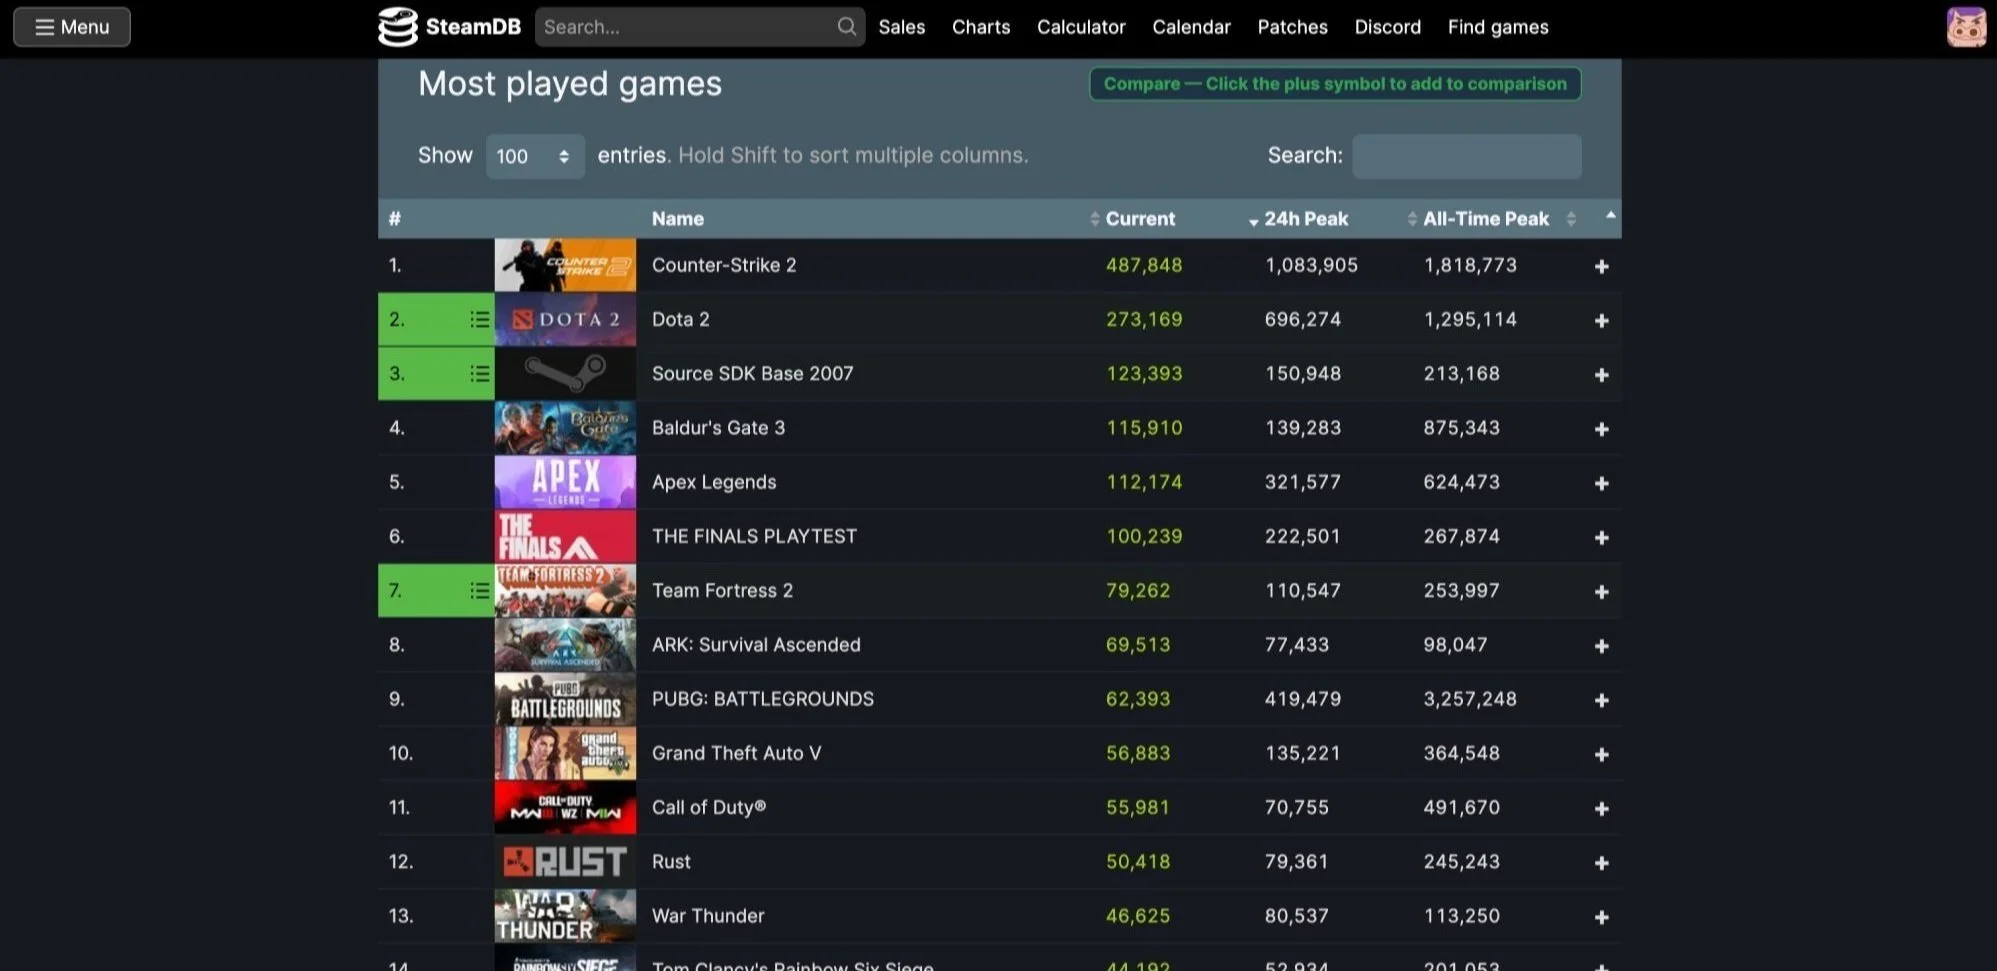The height and width of the screenshot is (971, 1997).
Task: Open Dota 2 game thumbnail
Action: click(x=565, y=319)
